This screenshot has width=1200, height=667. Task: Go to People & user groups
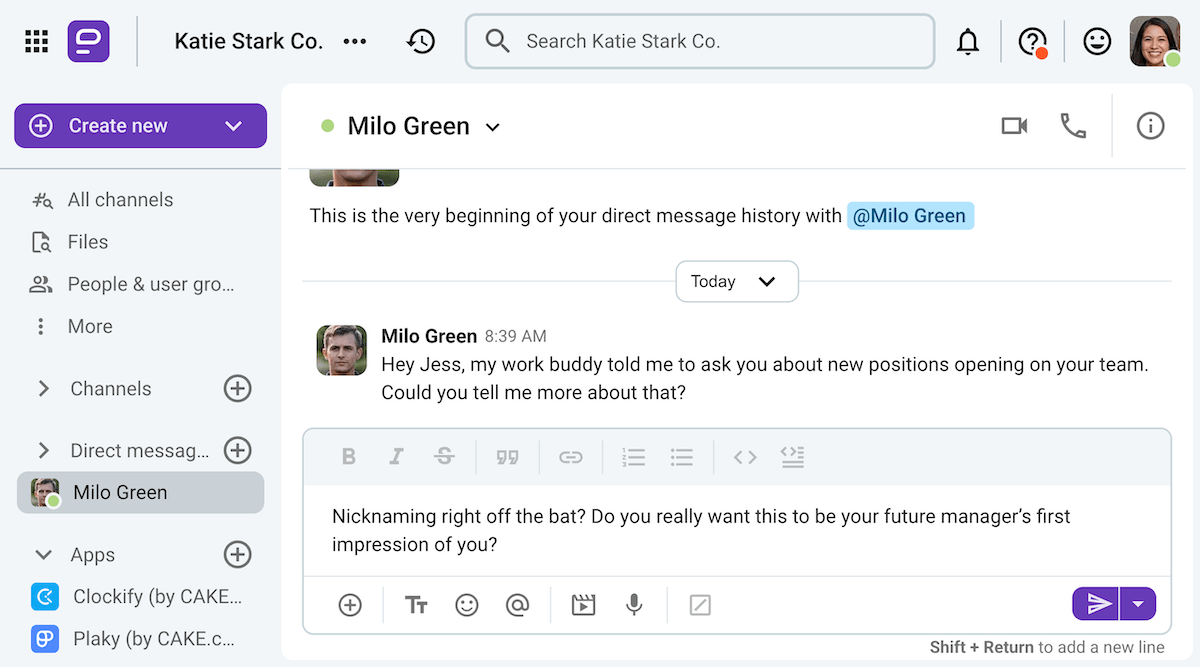point(150,283)
